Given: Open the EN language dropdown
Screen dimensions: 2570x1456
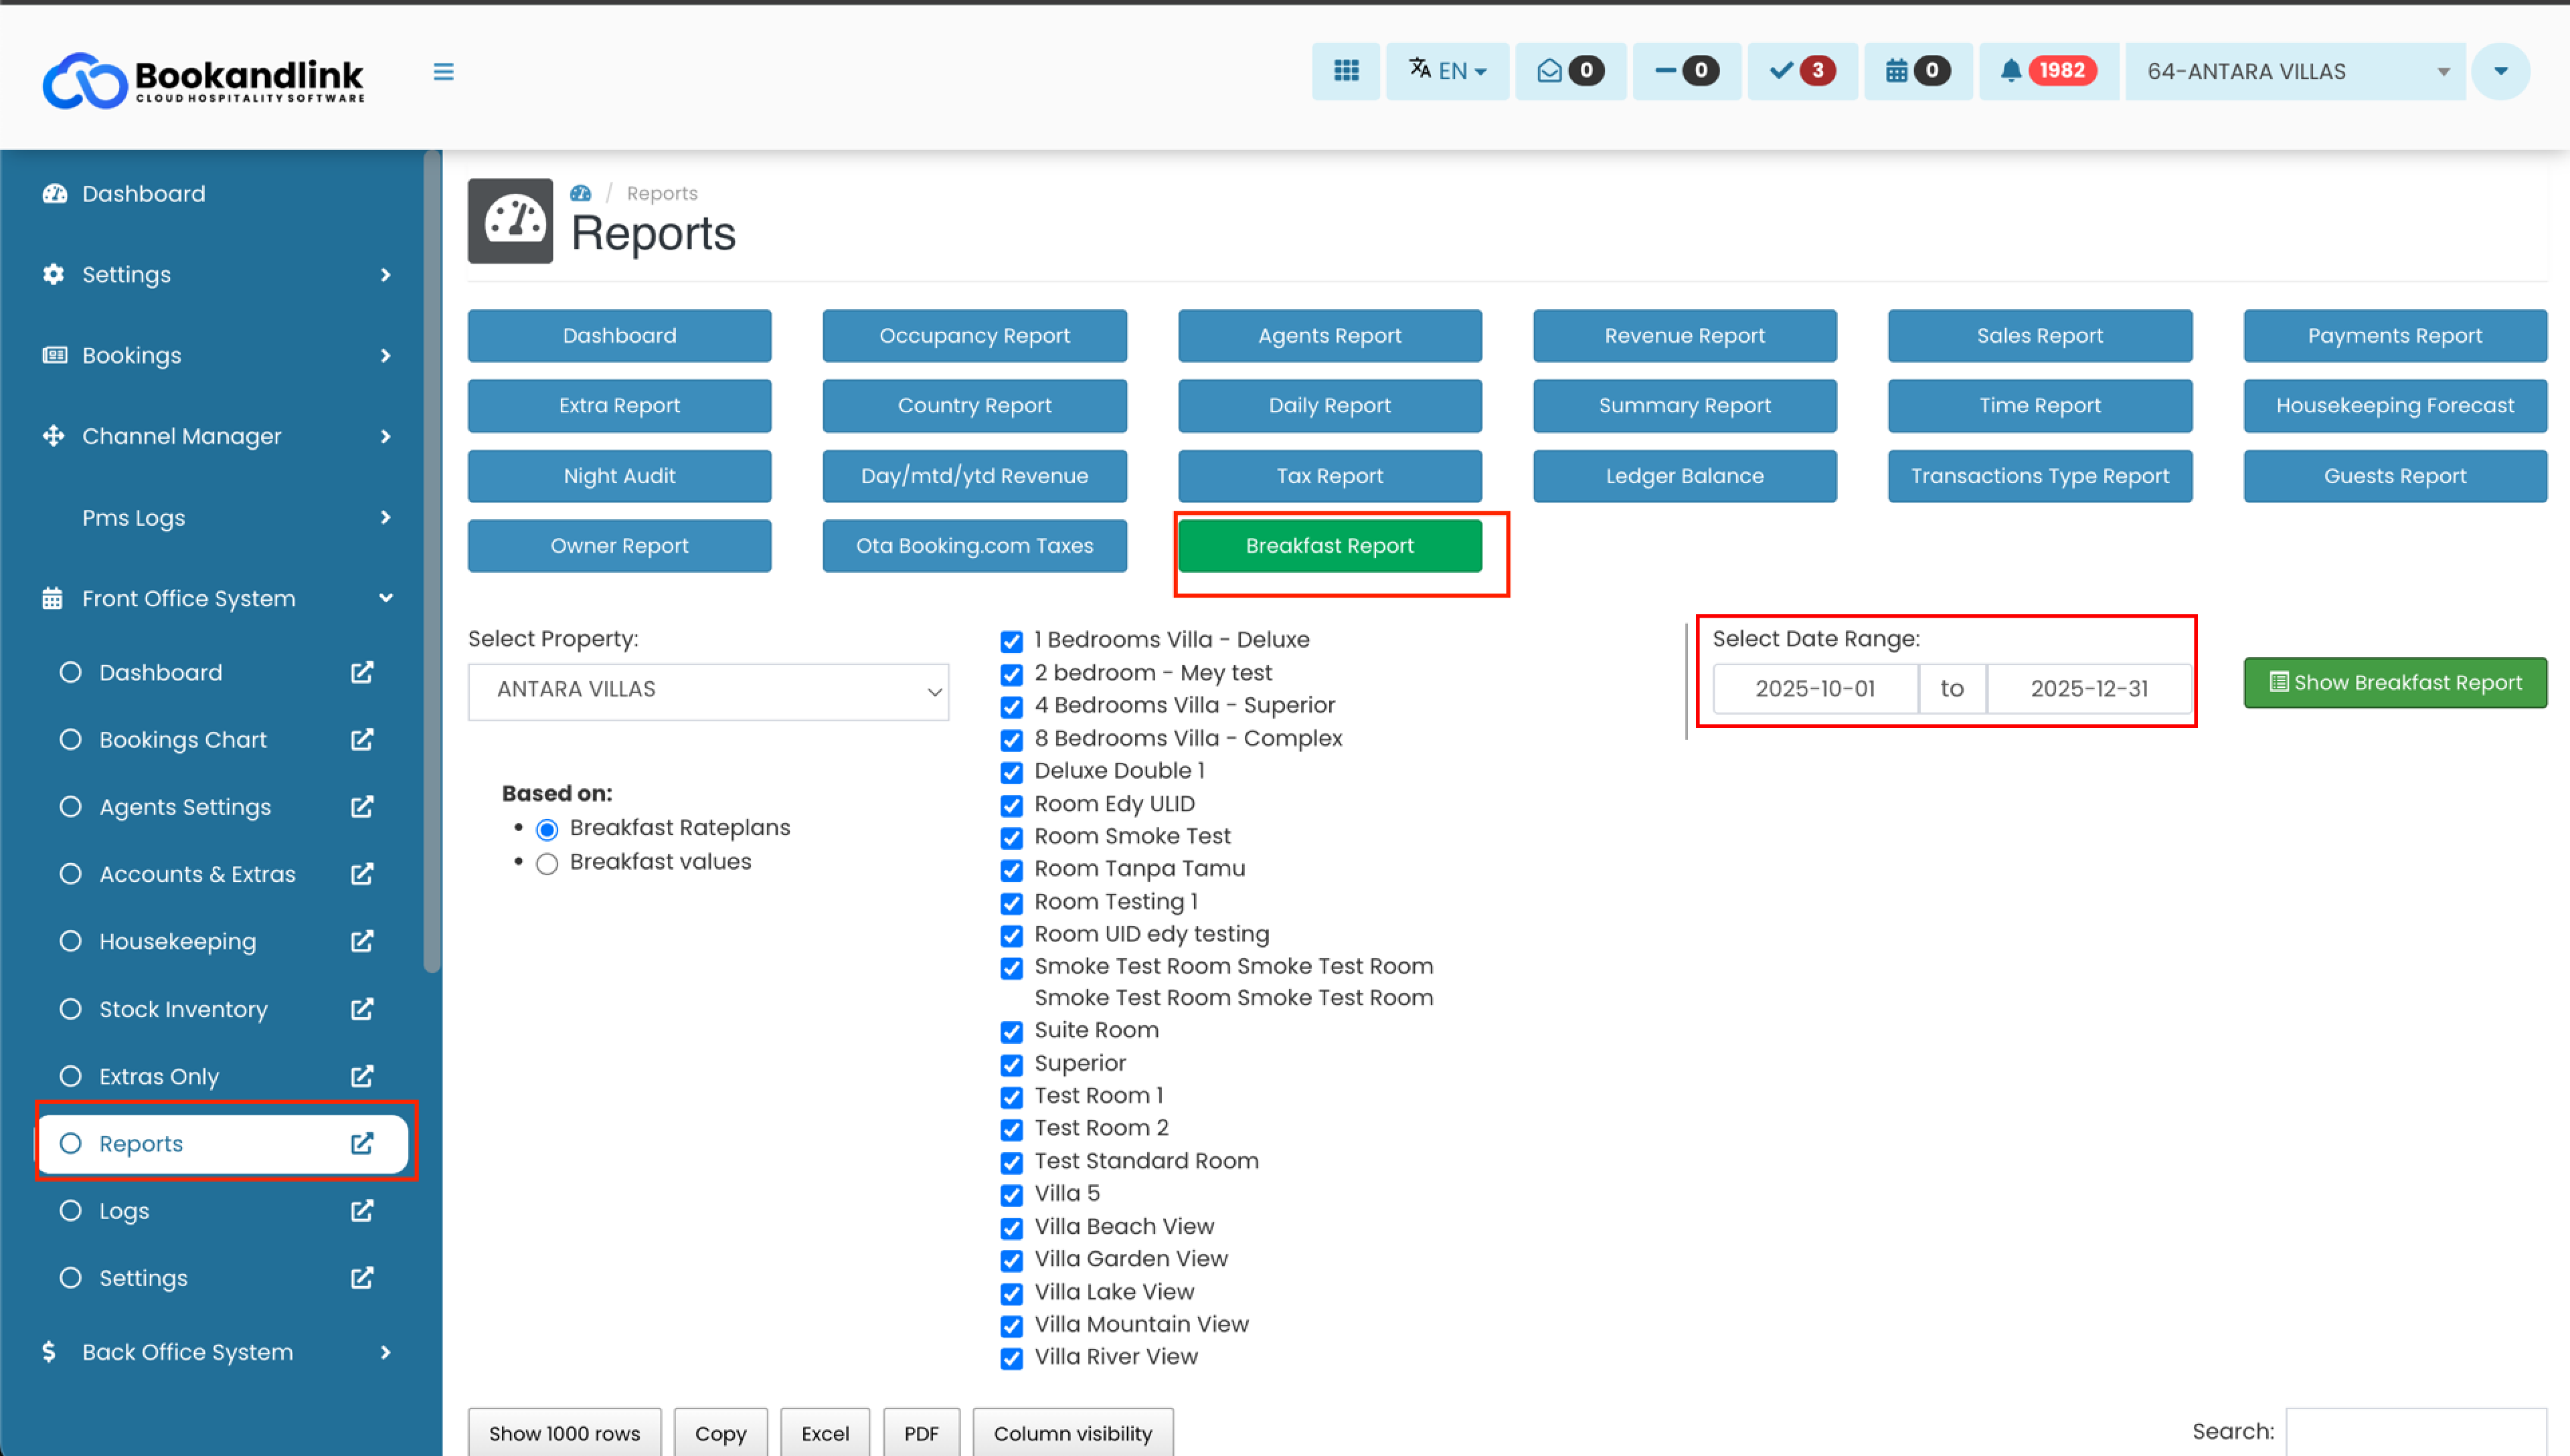Looking at the screenshot, I should pos(1447,71).
